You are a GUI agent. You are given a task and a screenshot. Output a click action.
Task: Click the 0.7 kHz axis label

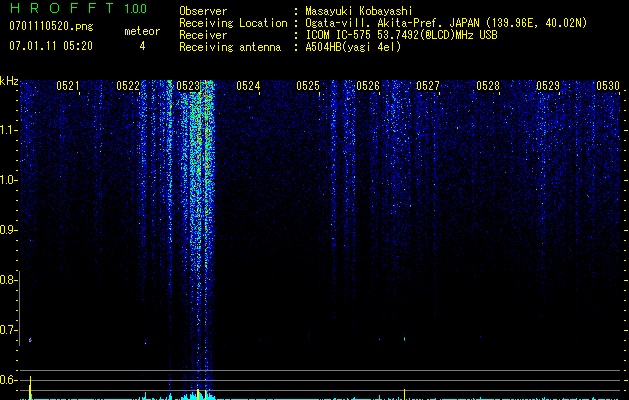8,330
